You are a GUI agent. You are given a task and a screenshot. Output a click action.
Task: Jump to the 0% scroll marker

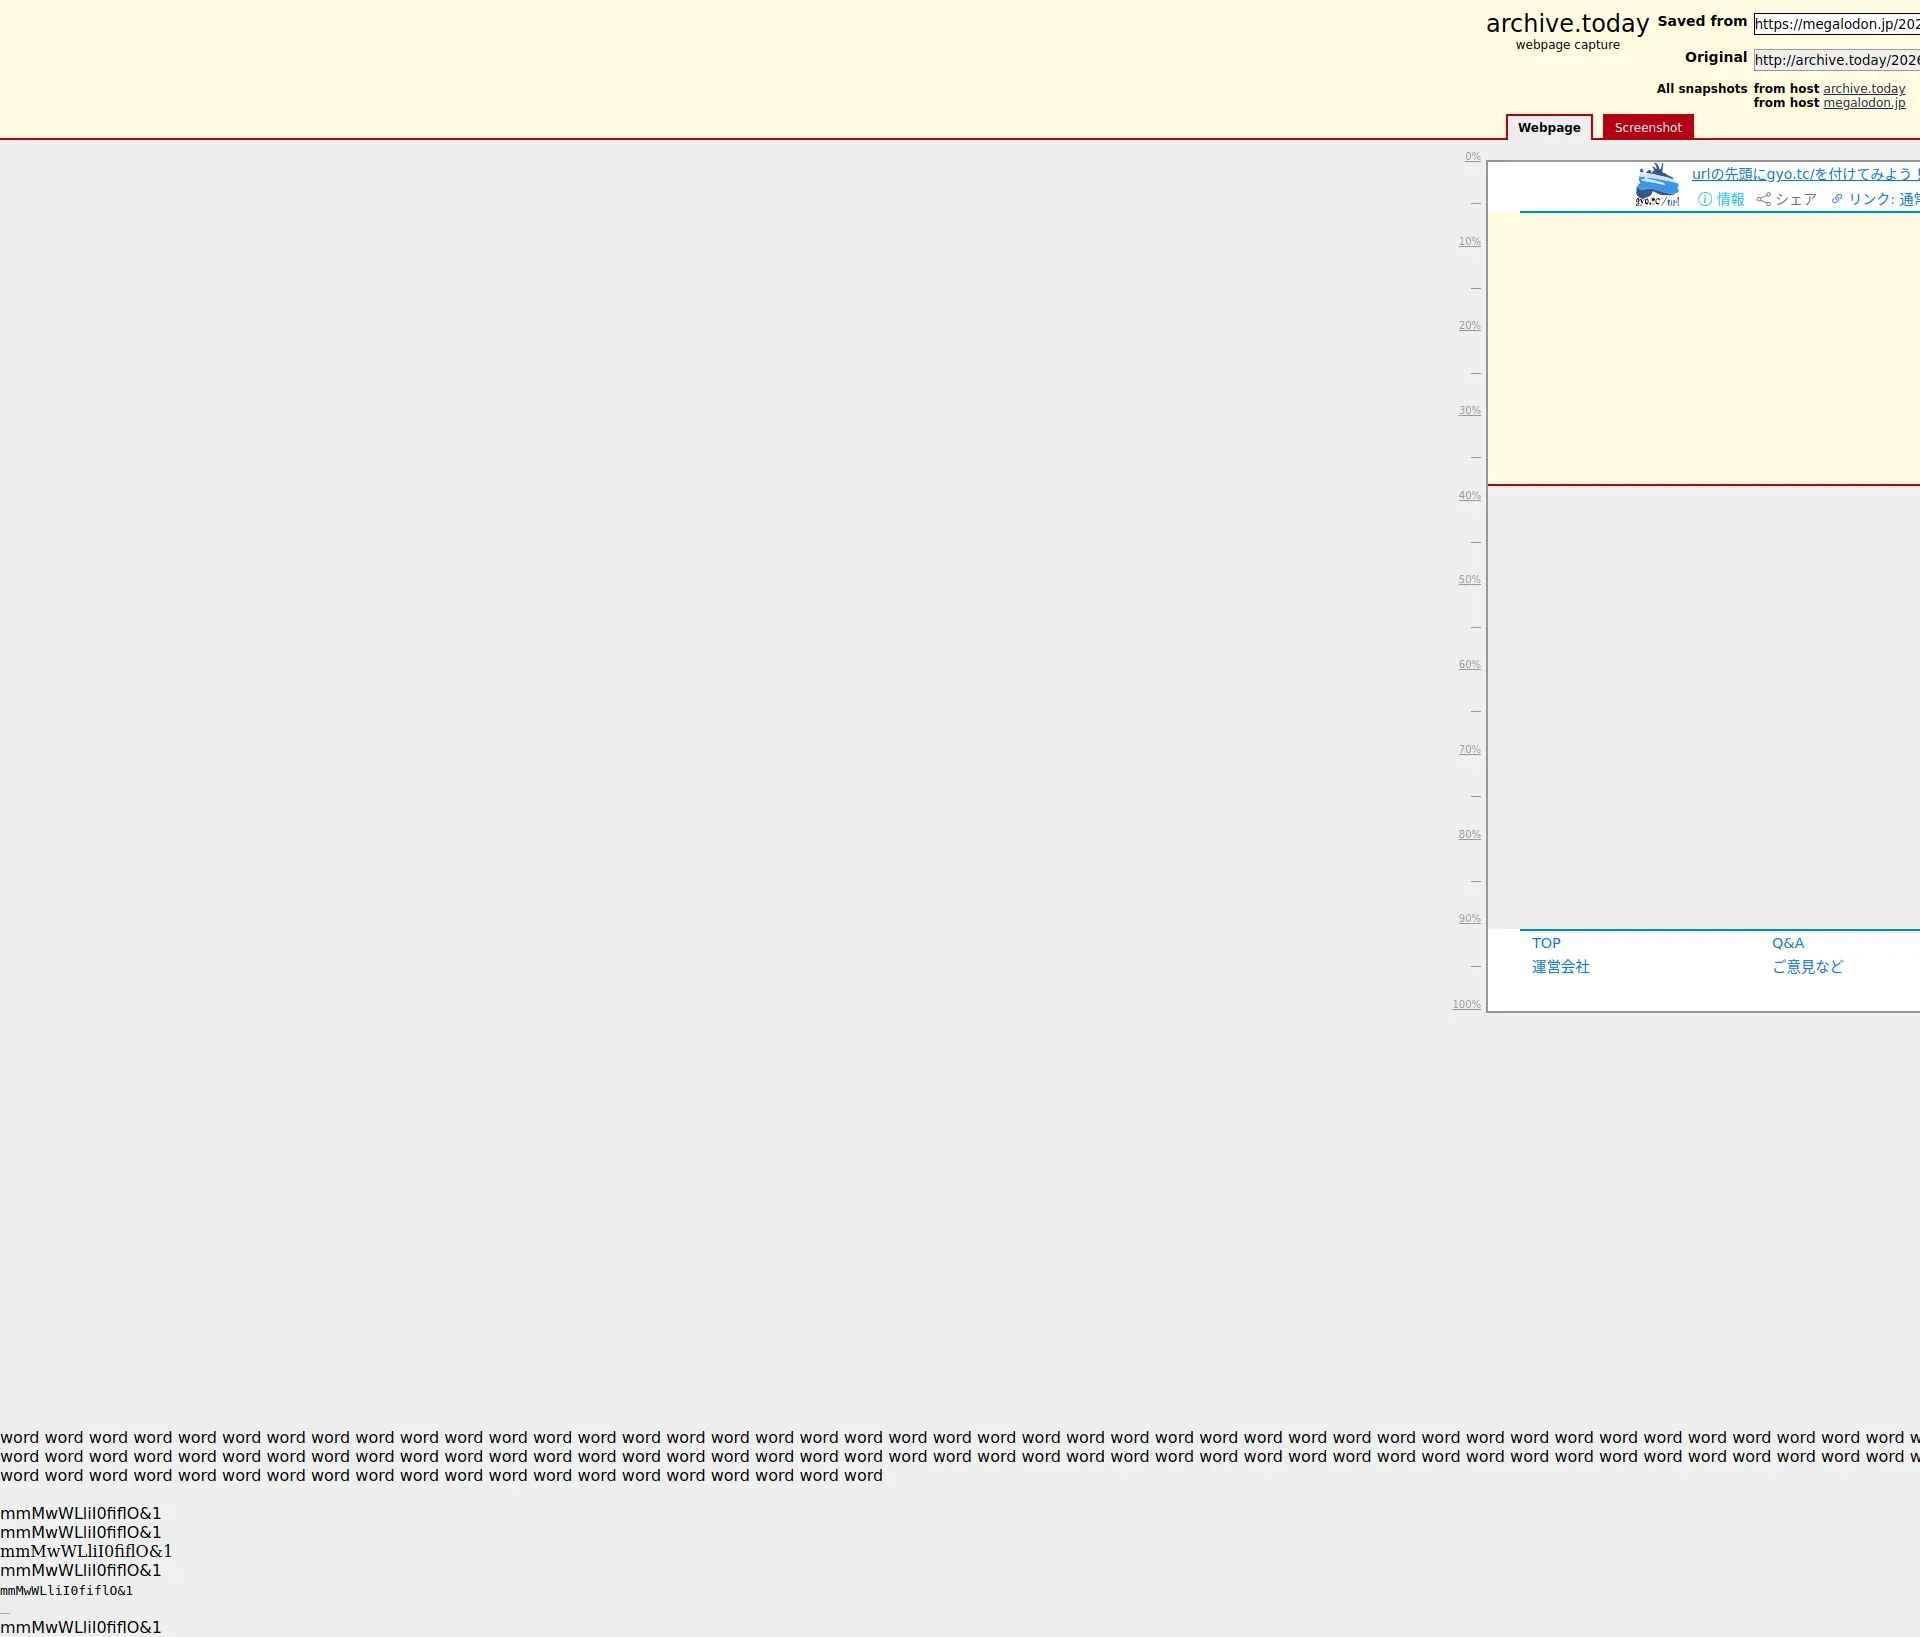[x=1472, y=157]
